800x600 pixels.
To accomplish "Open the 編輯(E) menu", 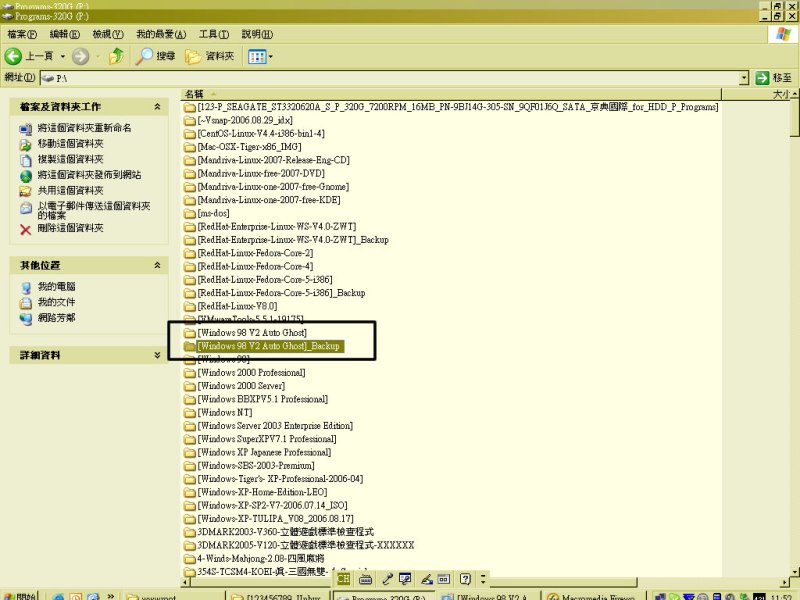I will [65, 34].
